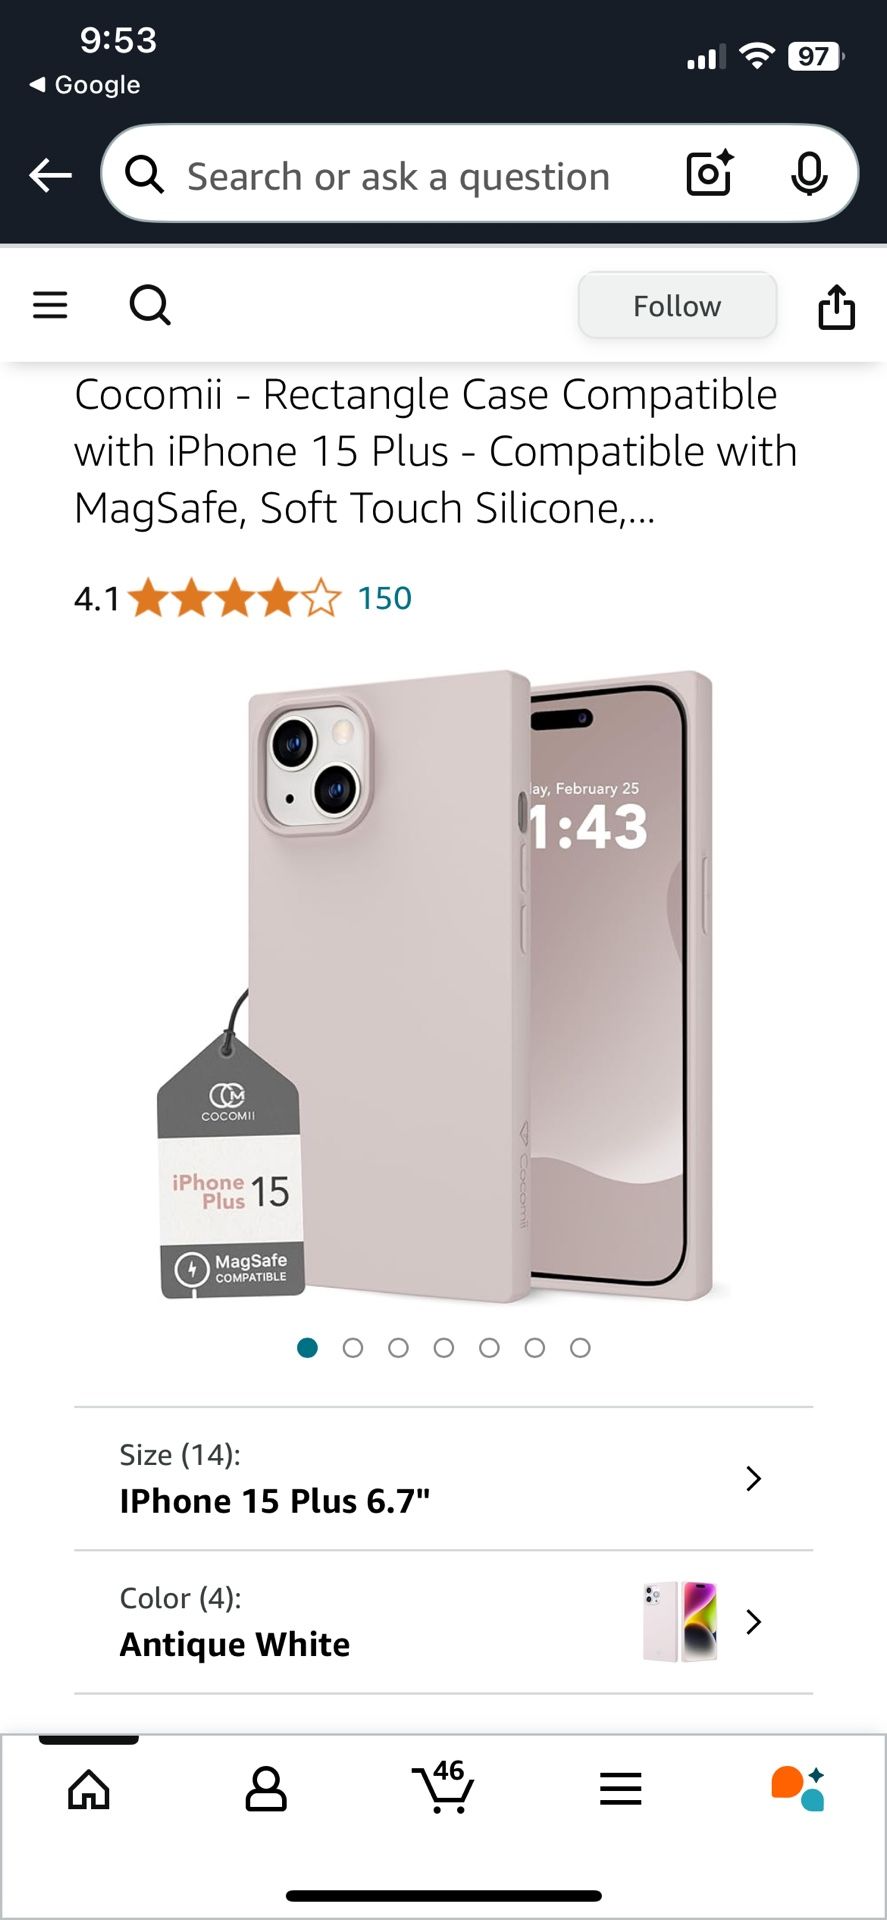Select the second image carousel dot
887x1920 pixels.
pyautogui.click(x=353, y=1348)
